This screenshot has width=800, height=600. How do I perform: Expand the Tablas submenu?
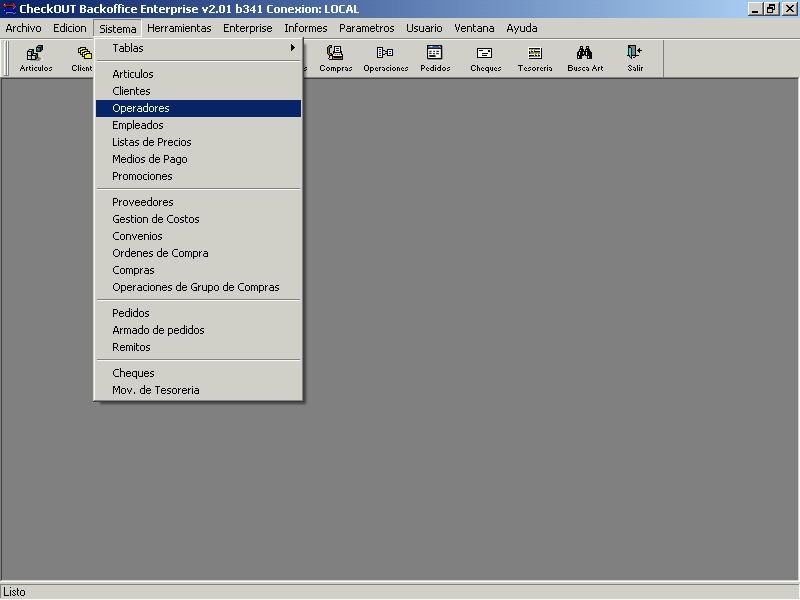tap(198, 48)
